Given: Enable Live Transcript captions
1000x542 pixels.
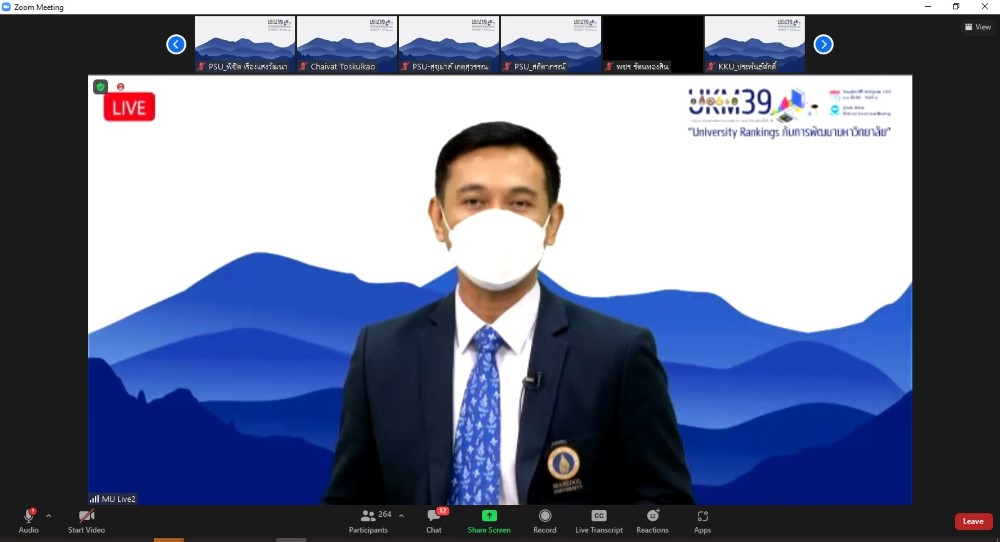Looking at the screenshot, I should (599, 519).
